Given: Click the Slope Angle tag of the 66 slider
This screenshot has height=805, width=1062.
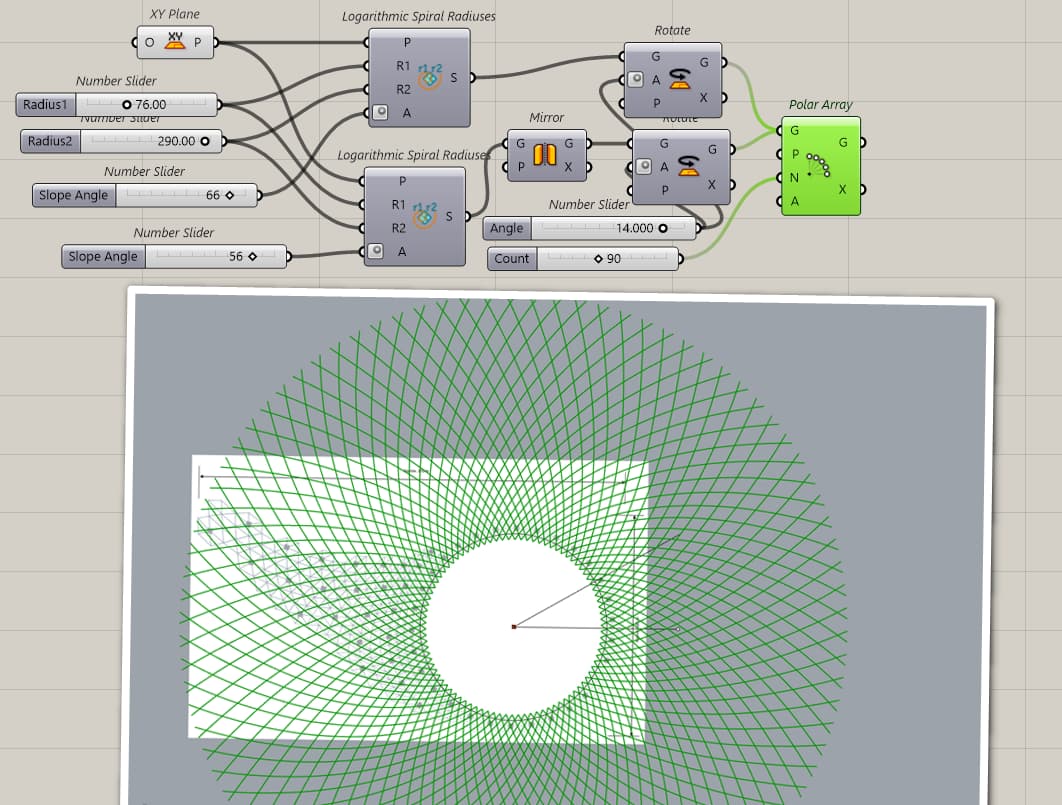Looking at the screenshot, I should pyautogui.click(x=72, y=195).
